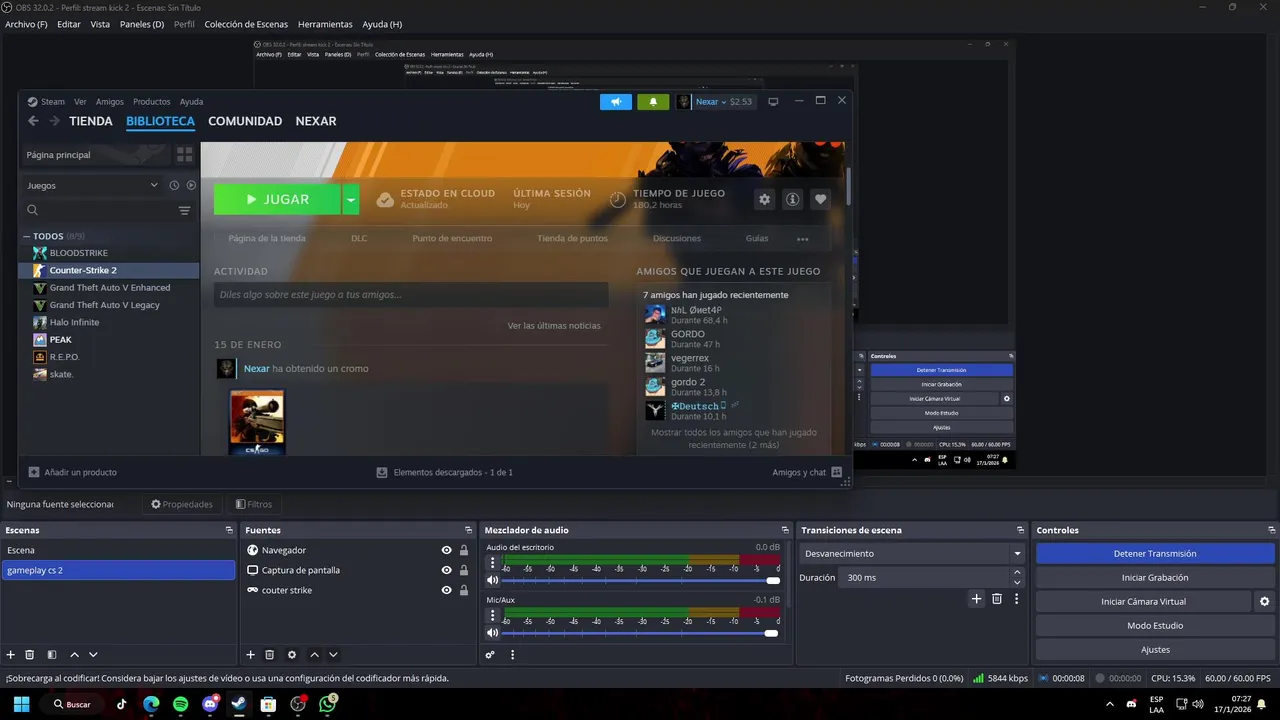The width and height of the screenshot is (1280, 720).
Task: Increase Duración with the up stepper arrow
Action: tap(1017, 573)
